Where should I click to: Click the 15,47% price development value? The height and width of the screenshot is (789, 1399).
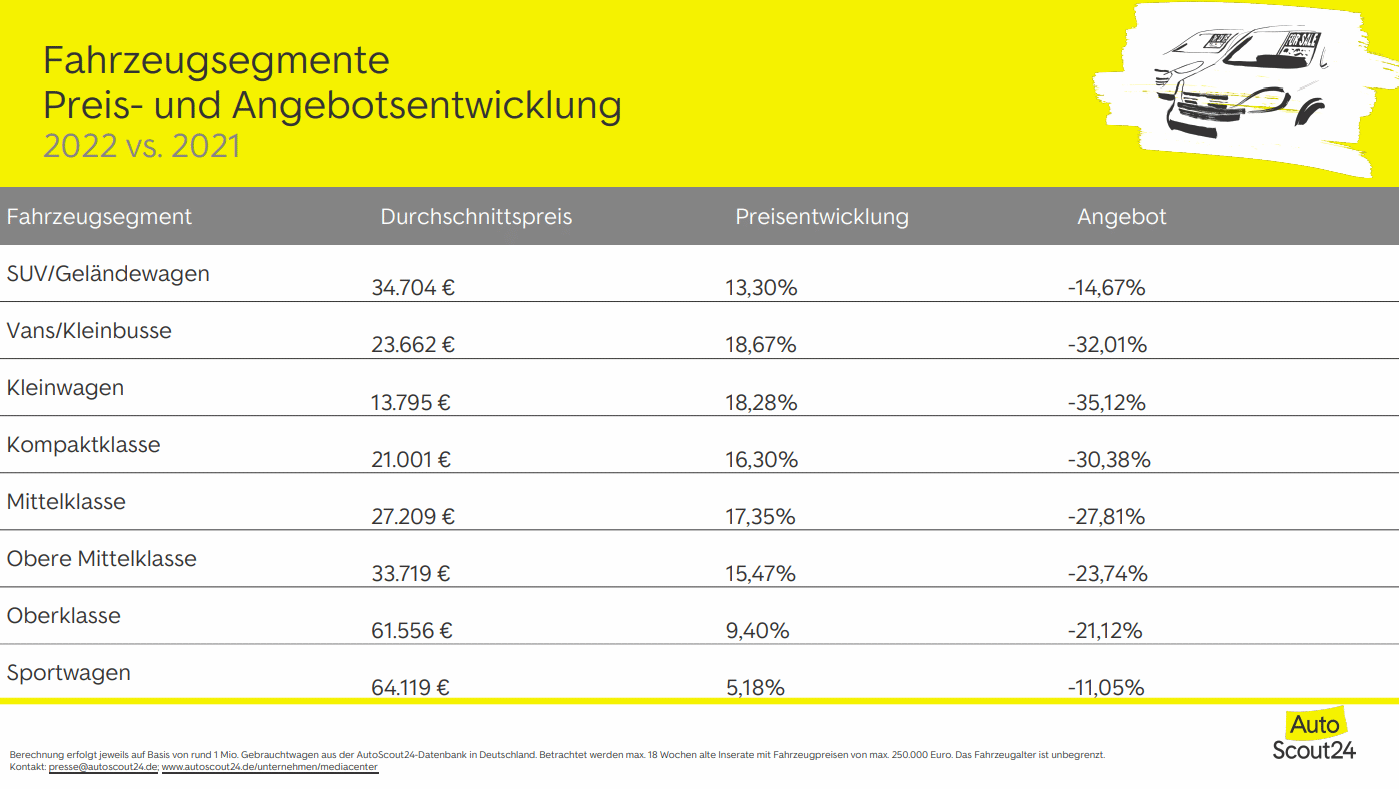pos(760,574)
